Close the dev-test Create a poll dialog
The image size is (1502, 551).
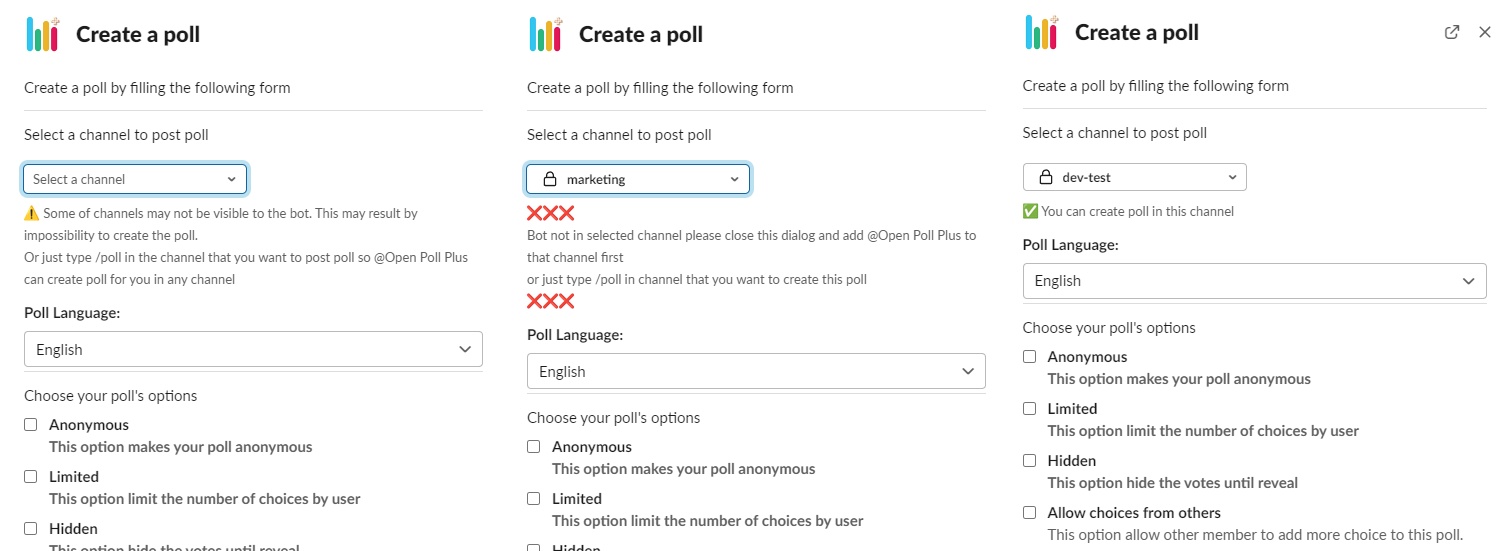[x=1485, y=32]
